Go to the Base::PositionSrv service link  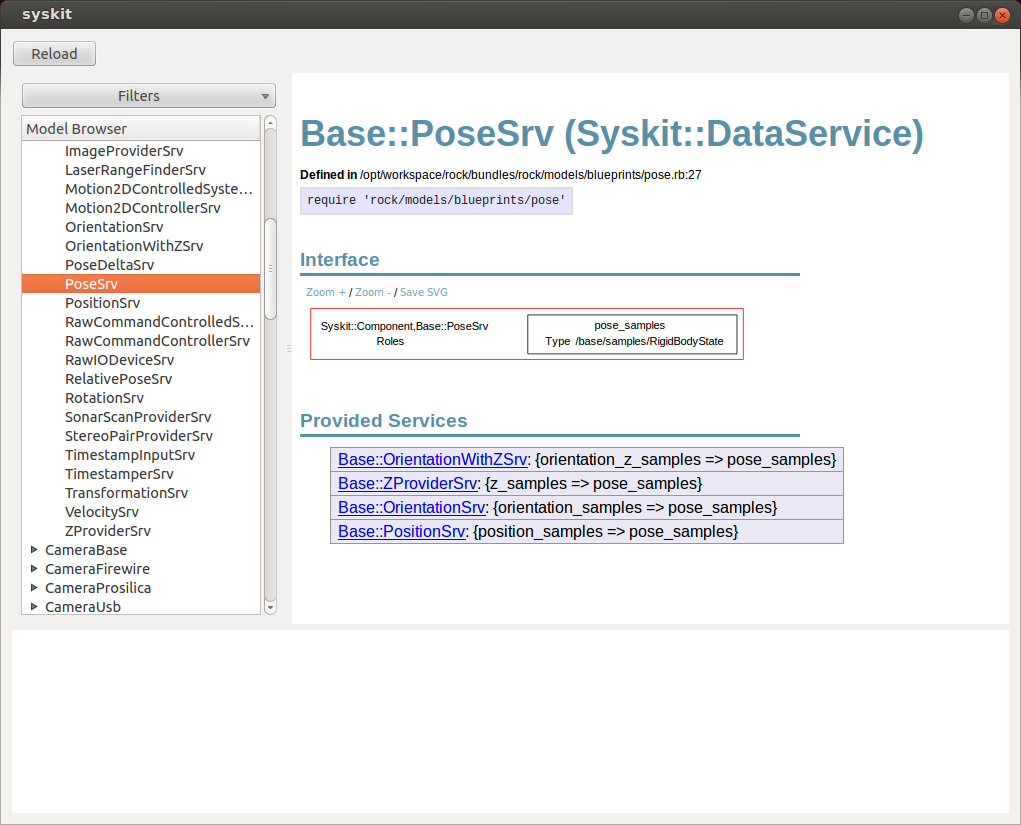click(401, 532)
